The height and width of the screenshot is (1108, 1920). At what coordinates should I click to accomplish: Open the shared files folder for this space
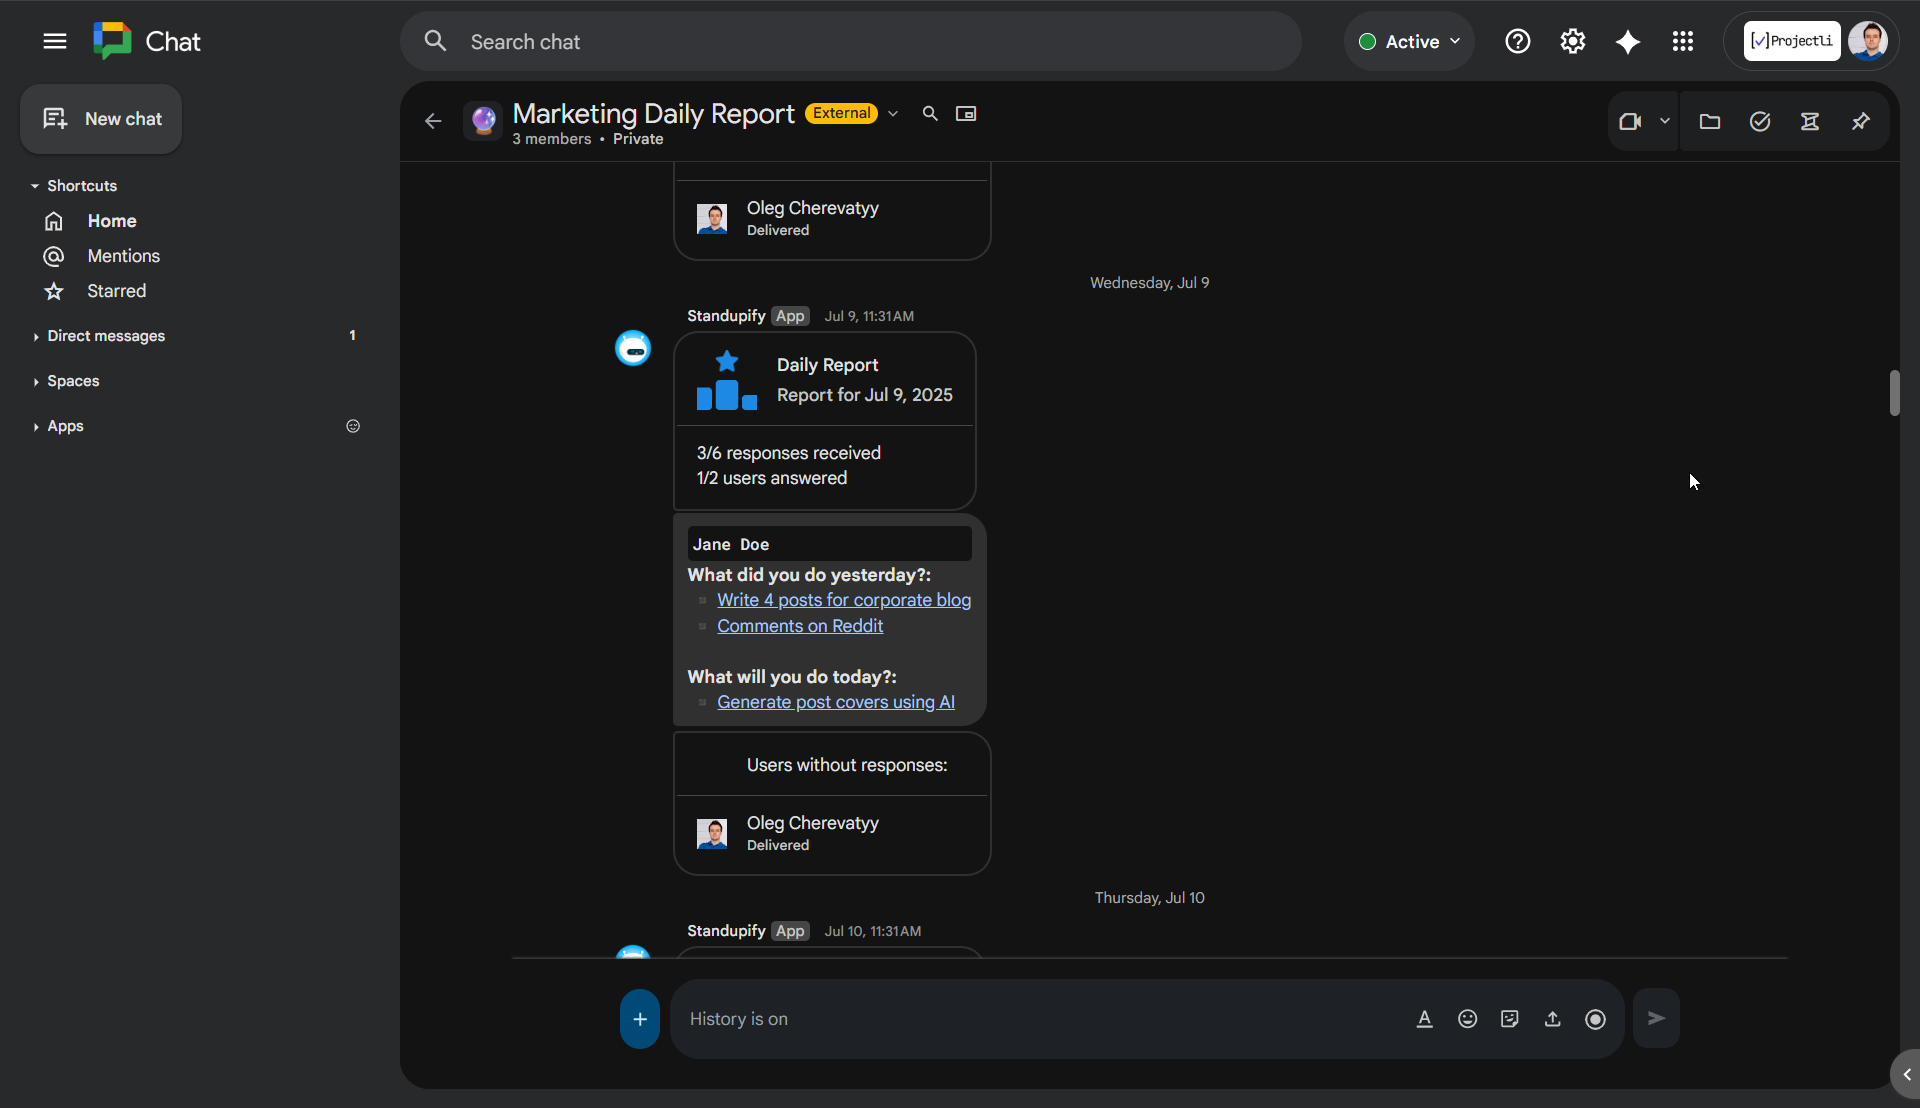1710,121
